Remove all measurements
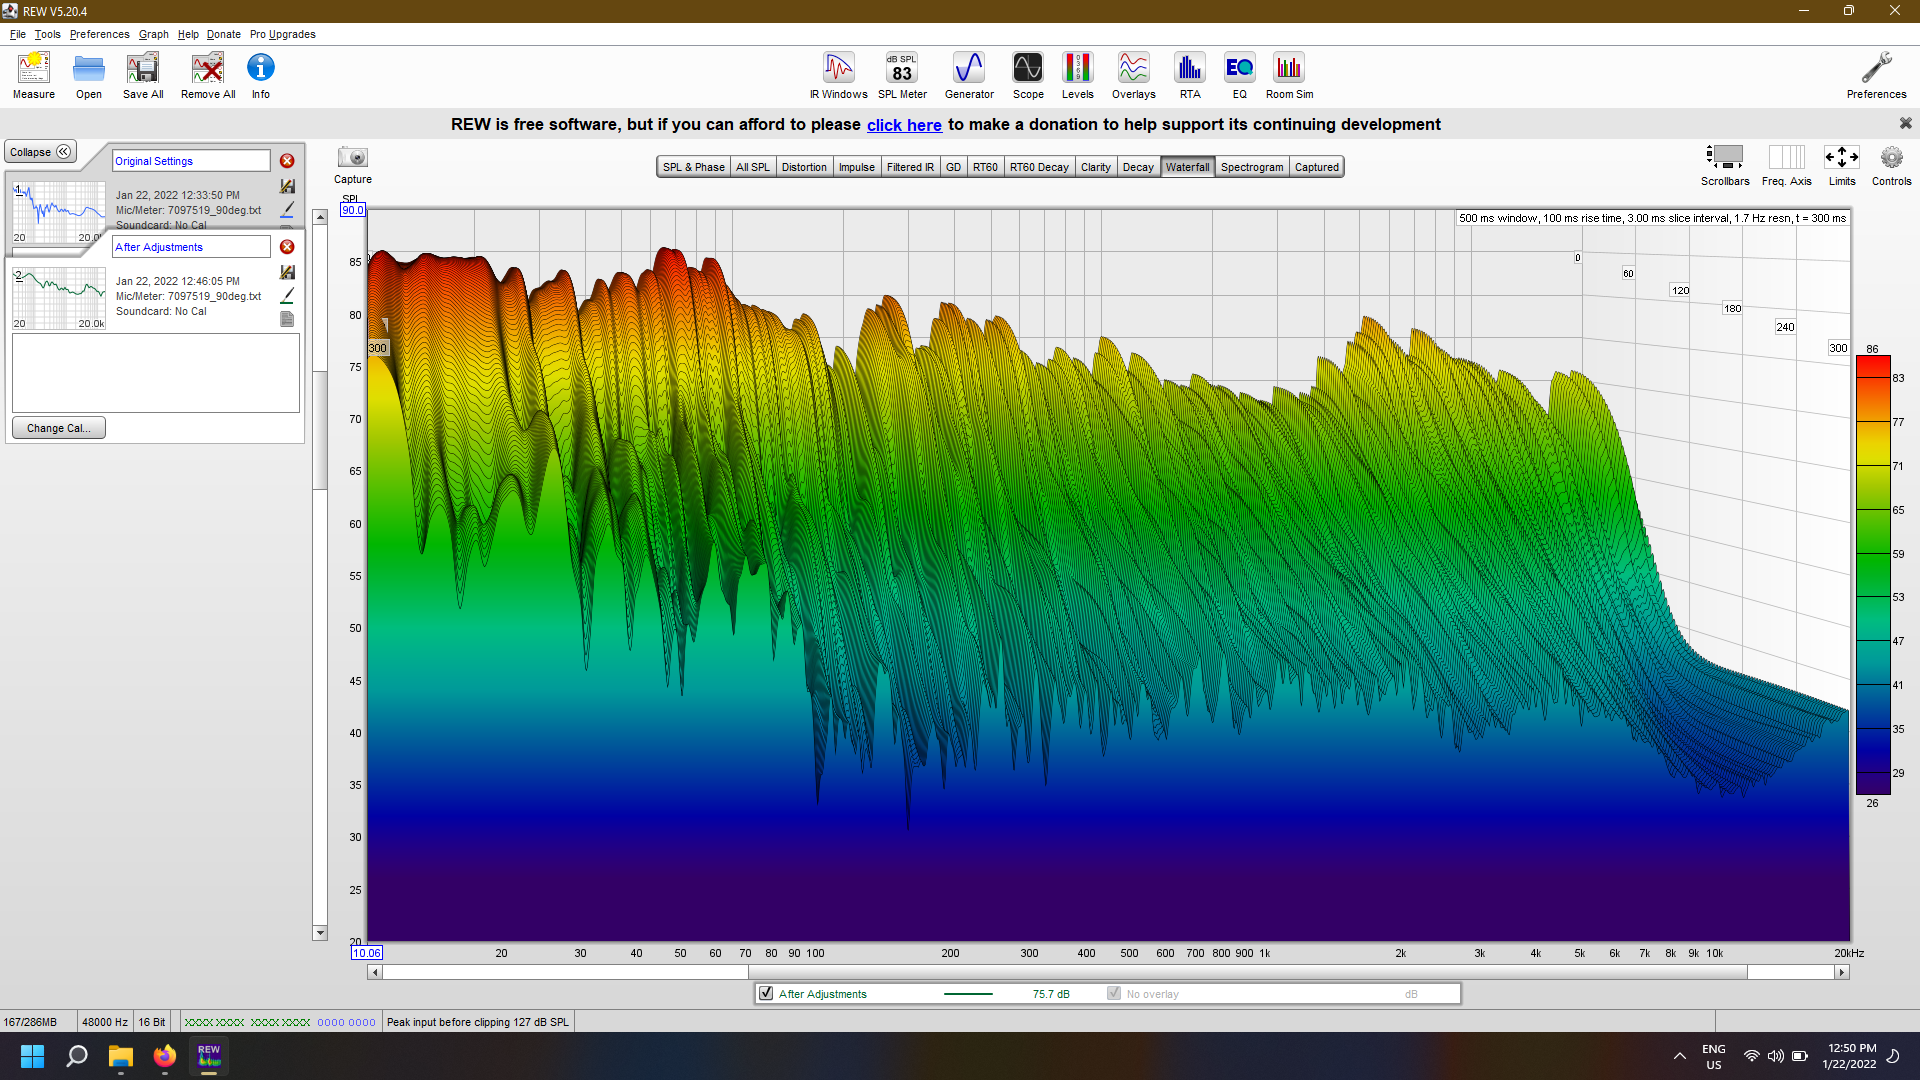 pos(208,76)
